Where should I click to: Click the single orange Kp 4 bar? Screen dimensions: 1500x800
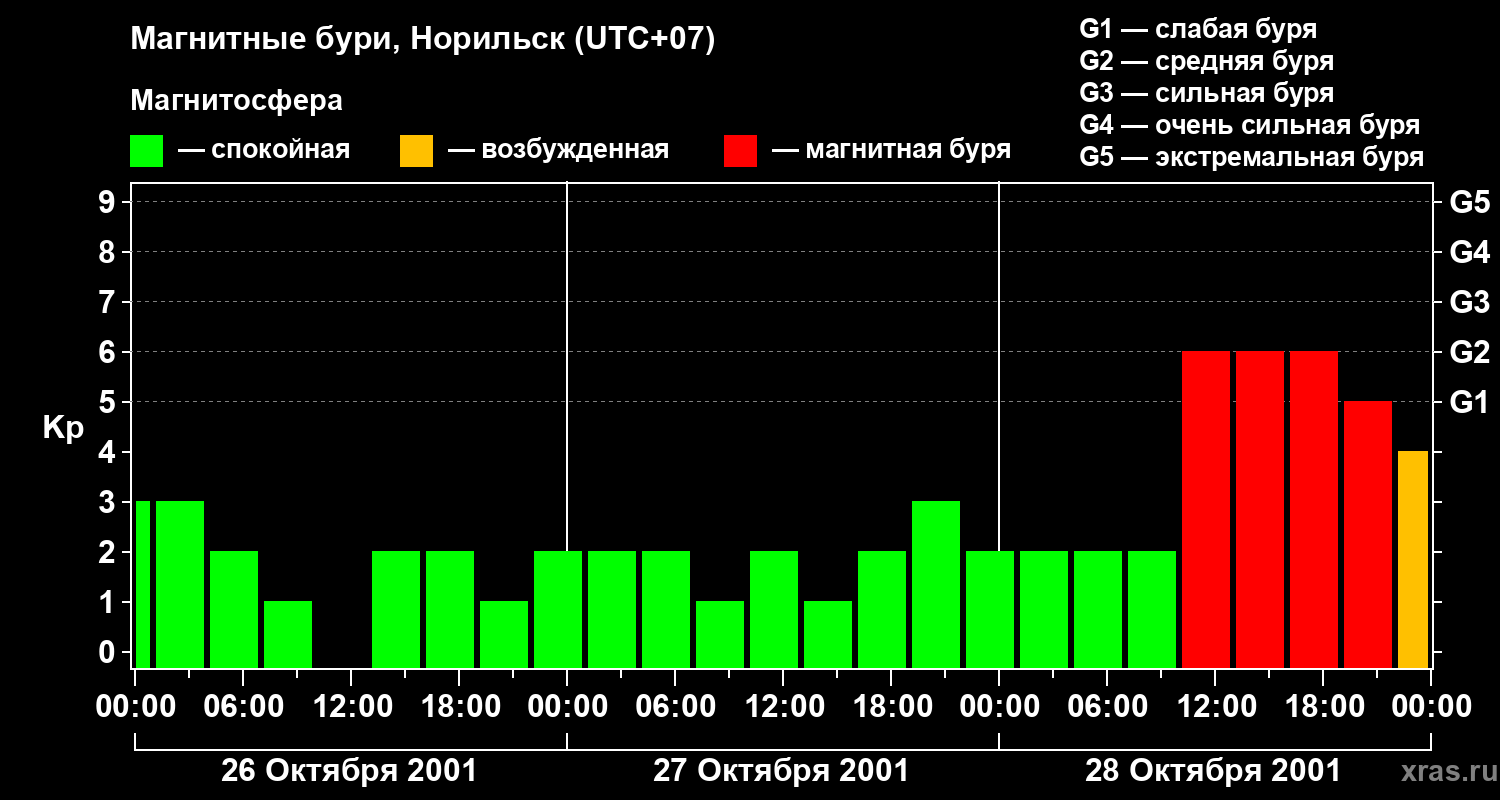tap(1413, 559)
